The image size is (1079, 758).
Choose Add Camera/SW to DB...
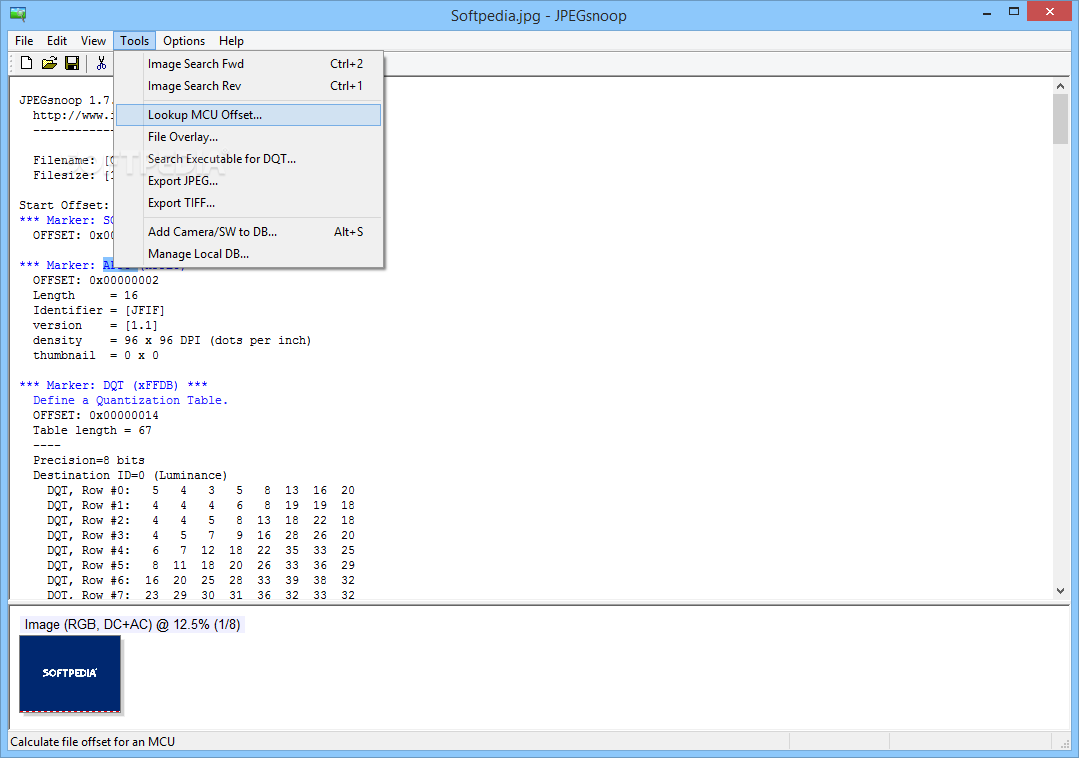coord(248,232)
